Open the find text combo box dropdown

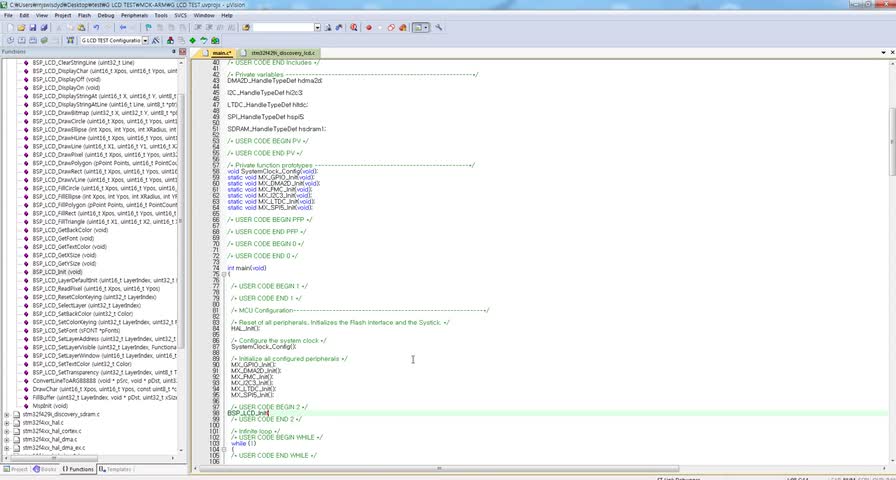[317, 28]
